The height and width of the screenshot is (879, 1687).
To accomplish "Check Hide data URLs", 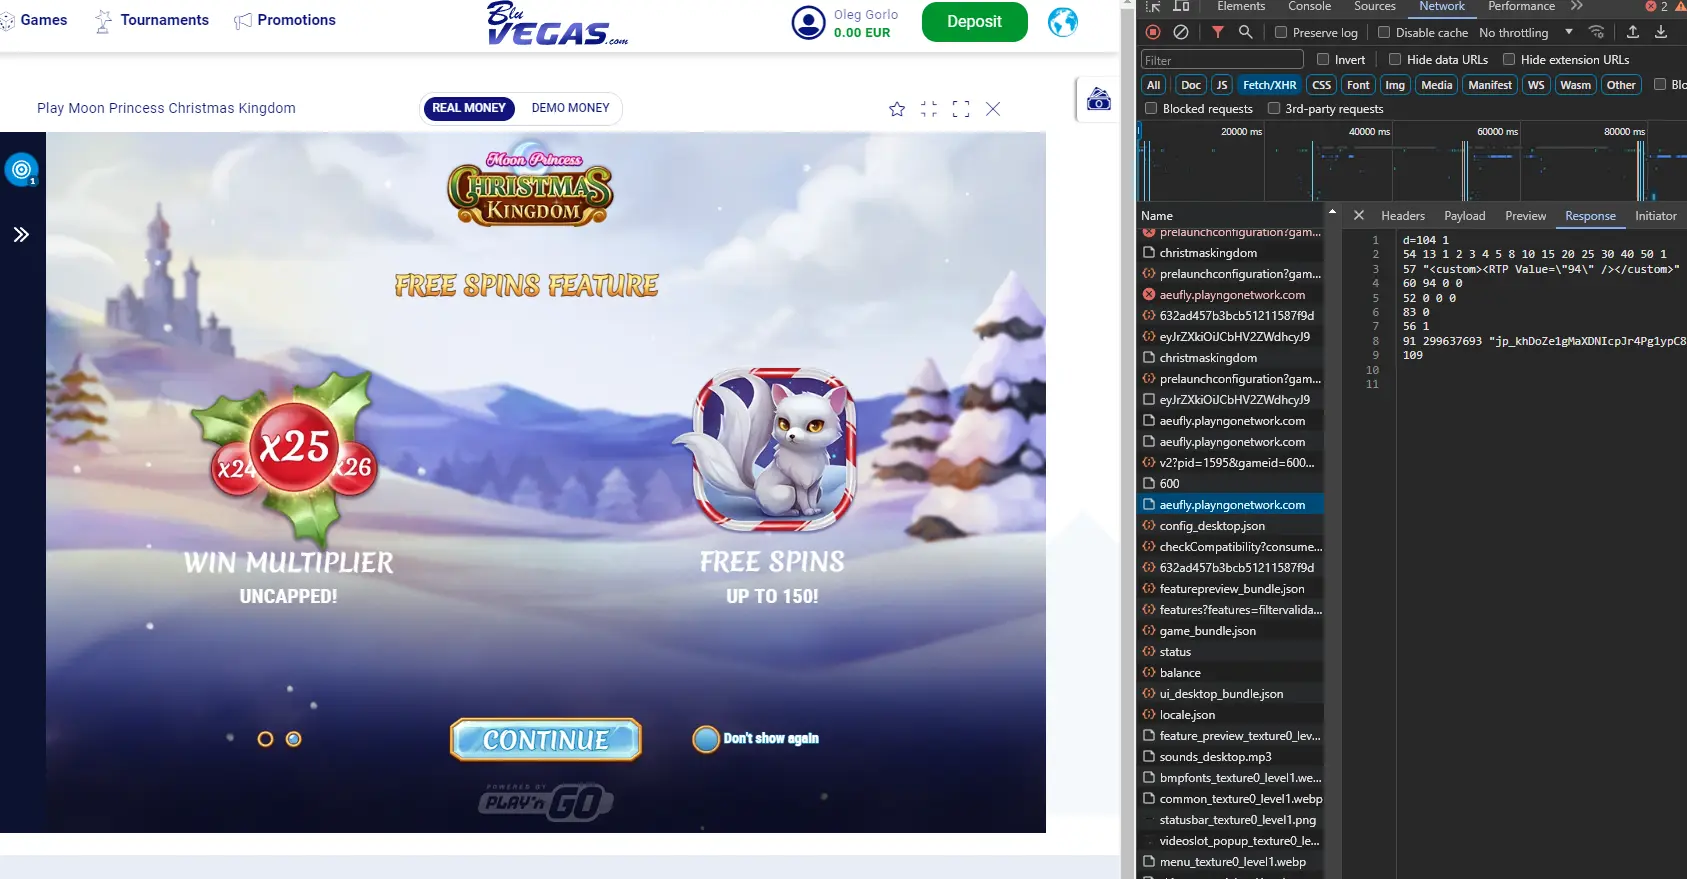I will click(x=1395, y=59).
